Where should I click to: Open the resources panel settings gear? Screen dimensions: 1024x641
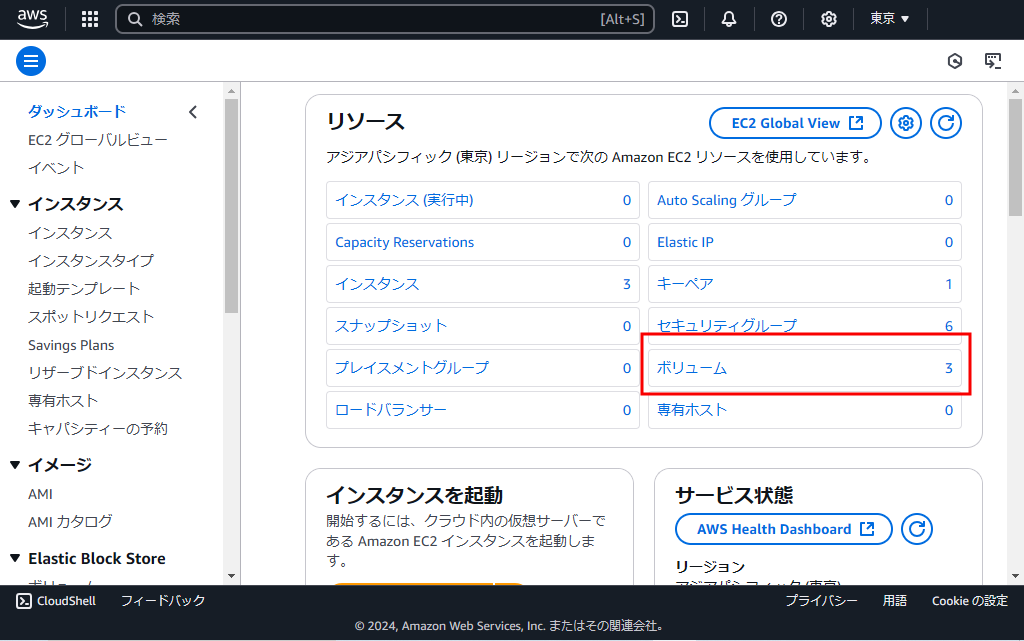coord(906,123)
